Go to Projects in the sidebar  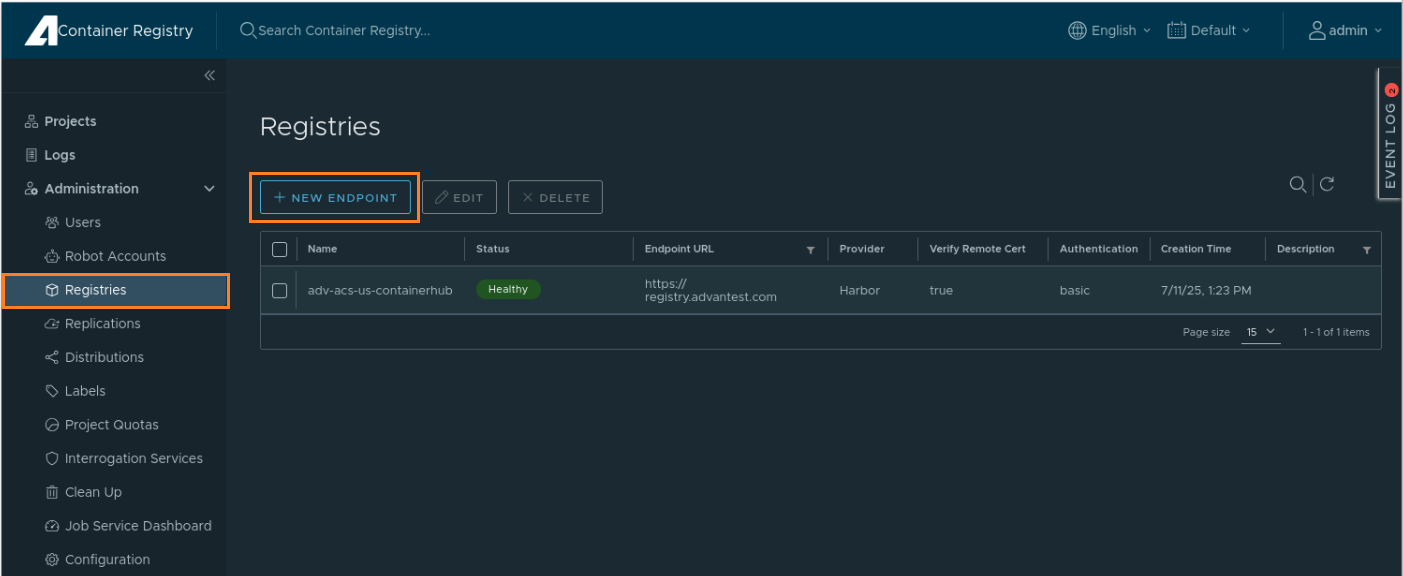point(70,121)
